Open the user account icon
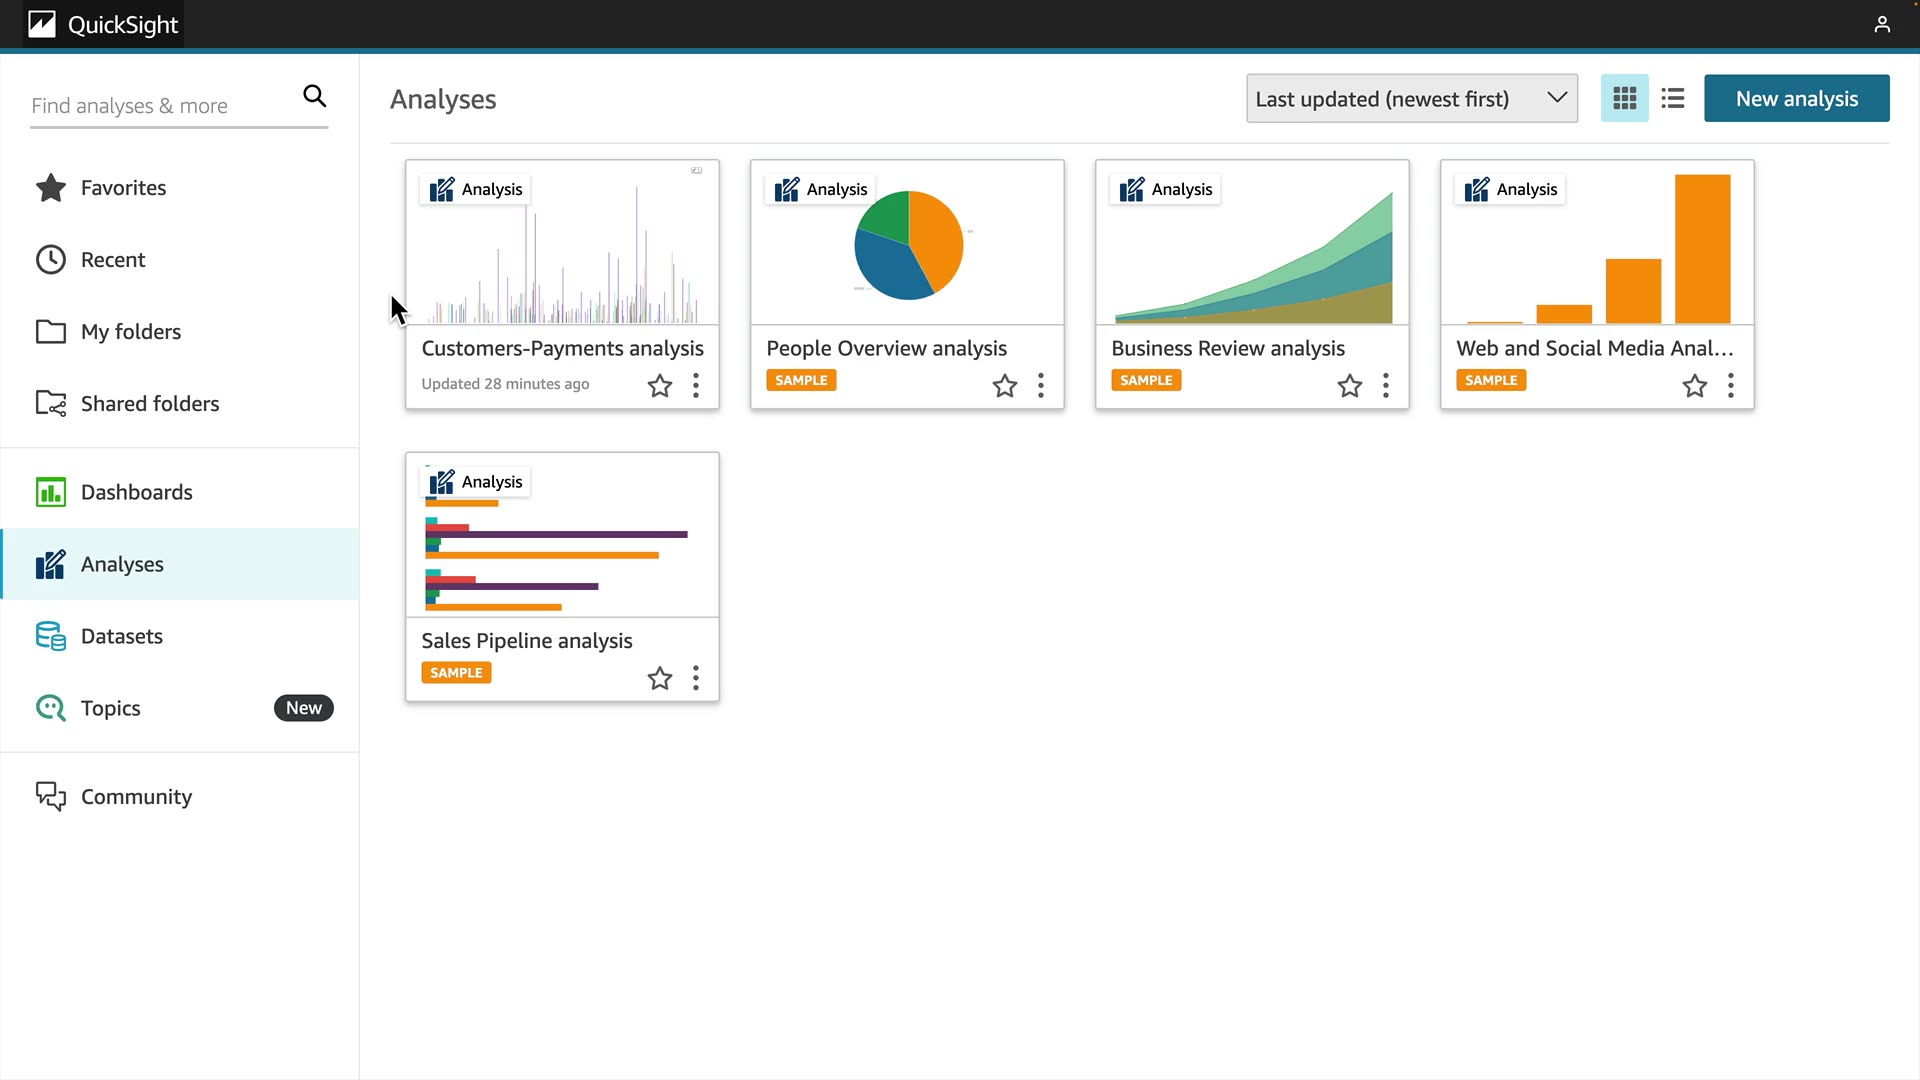 pos(1881,24)
